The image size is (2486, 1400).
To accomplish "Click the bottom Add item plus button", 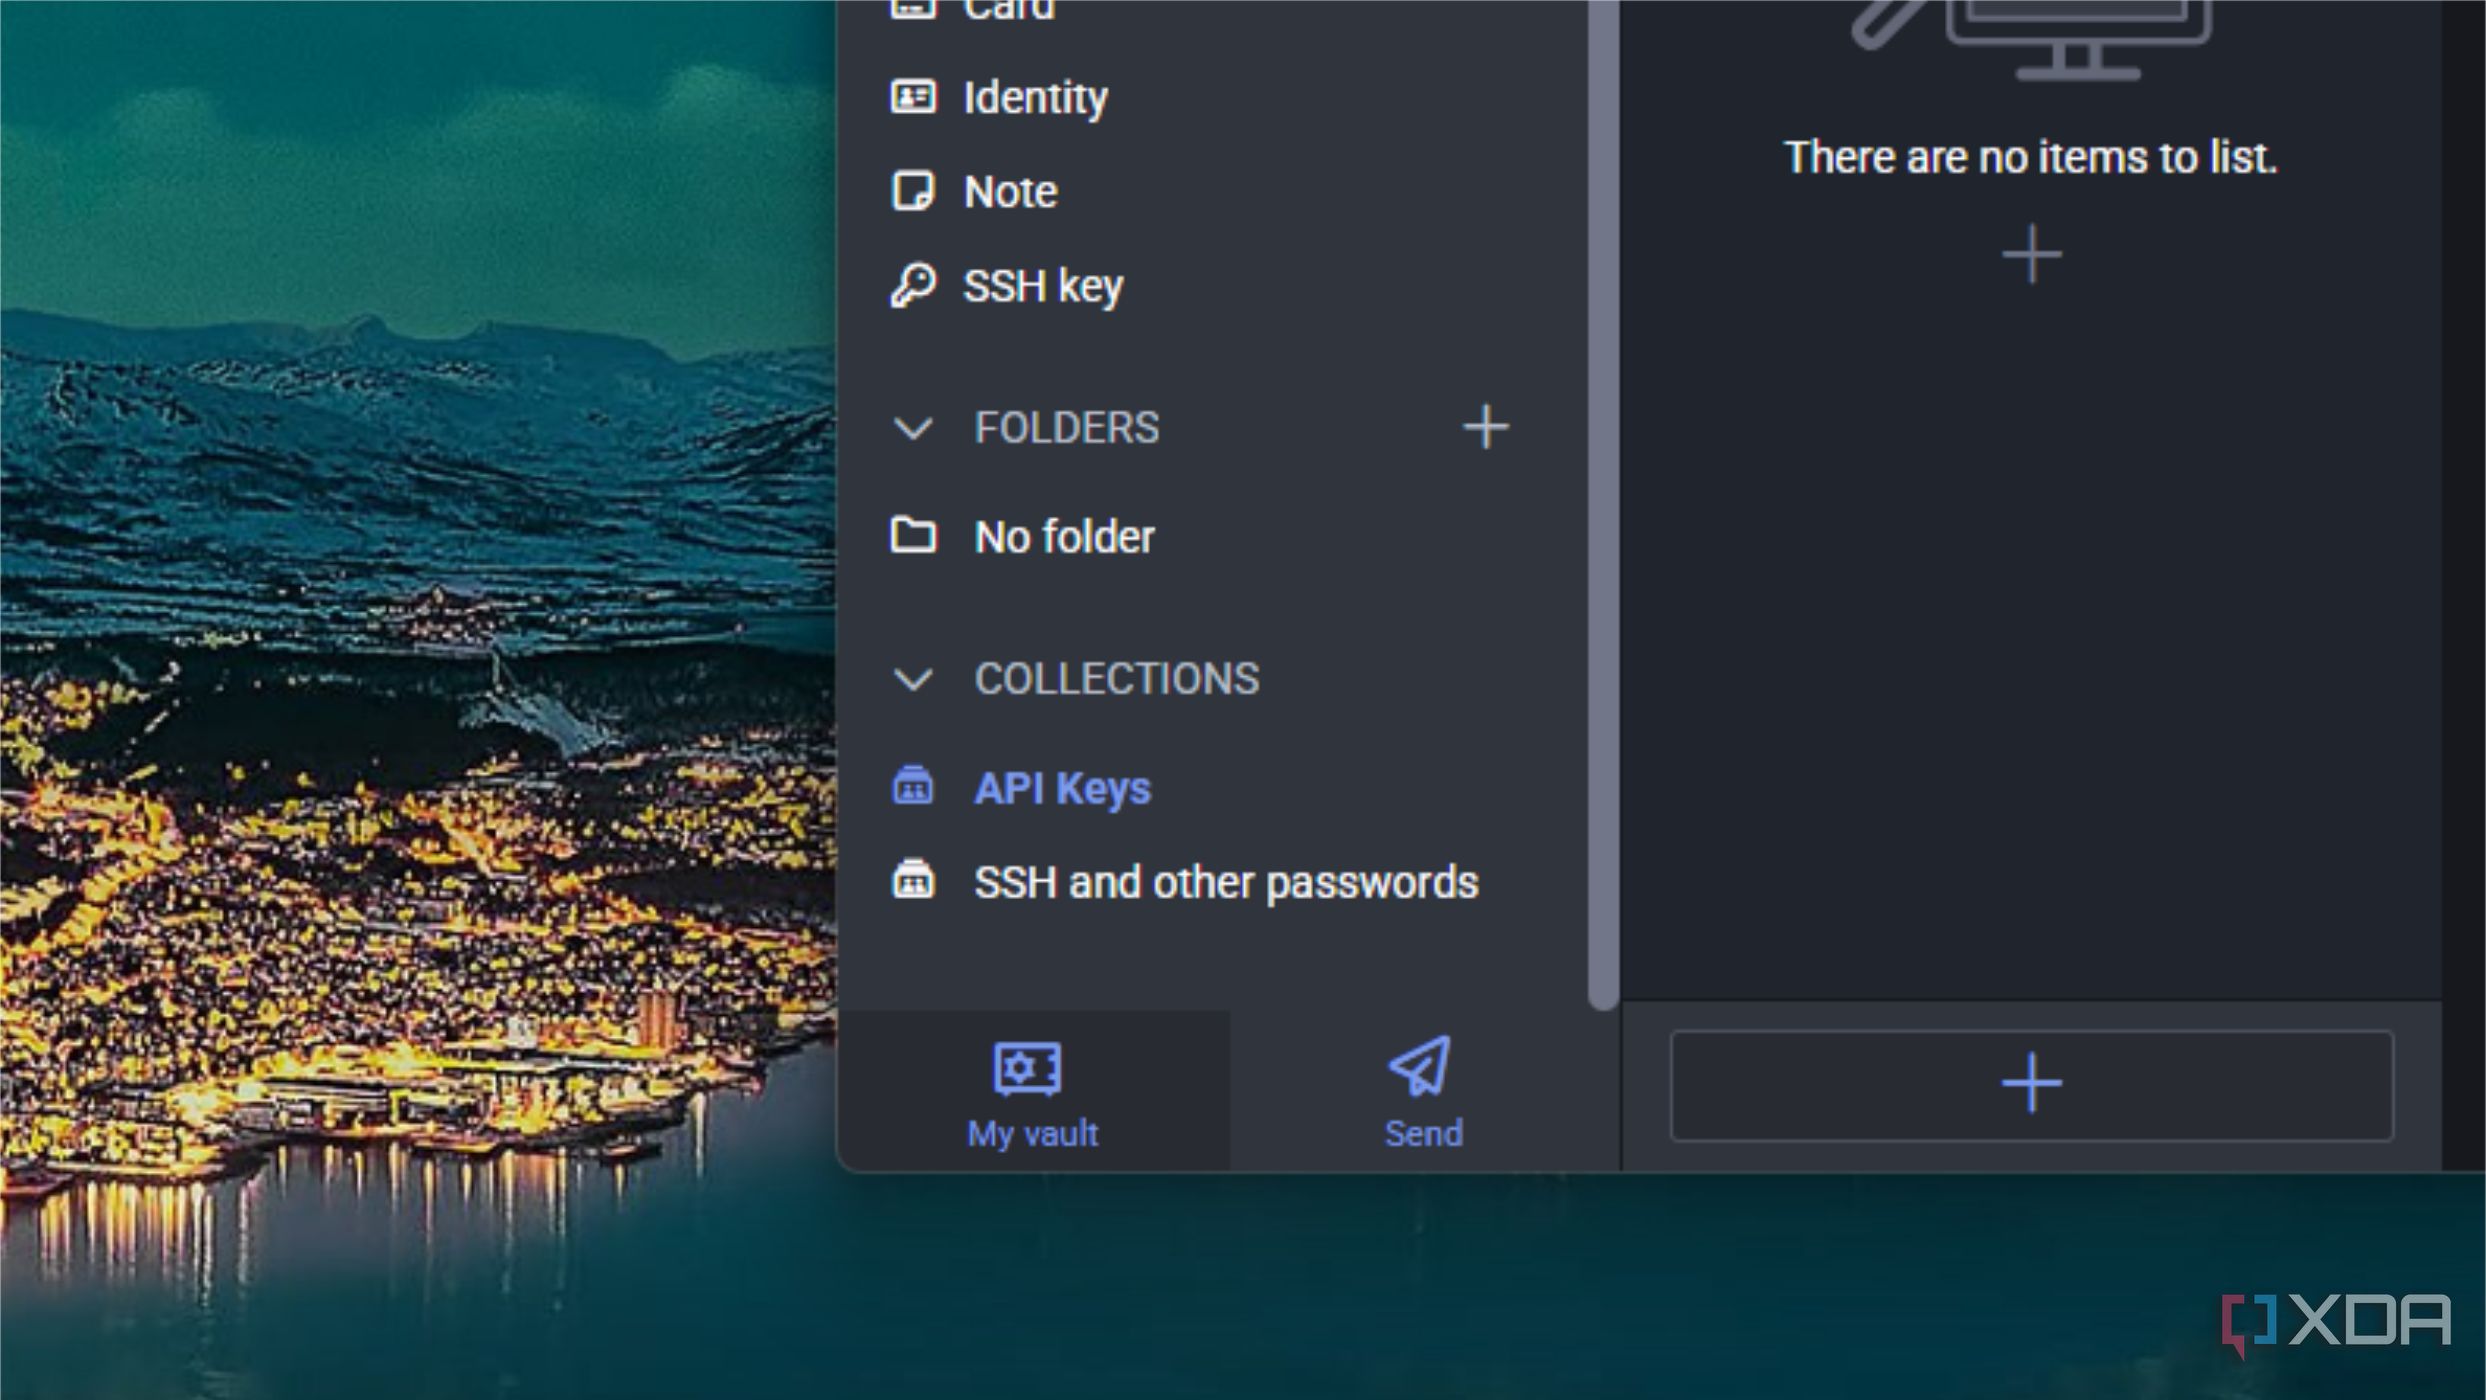I will (2031, 1086).
